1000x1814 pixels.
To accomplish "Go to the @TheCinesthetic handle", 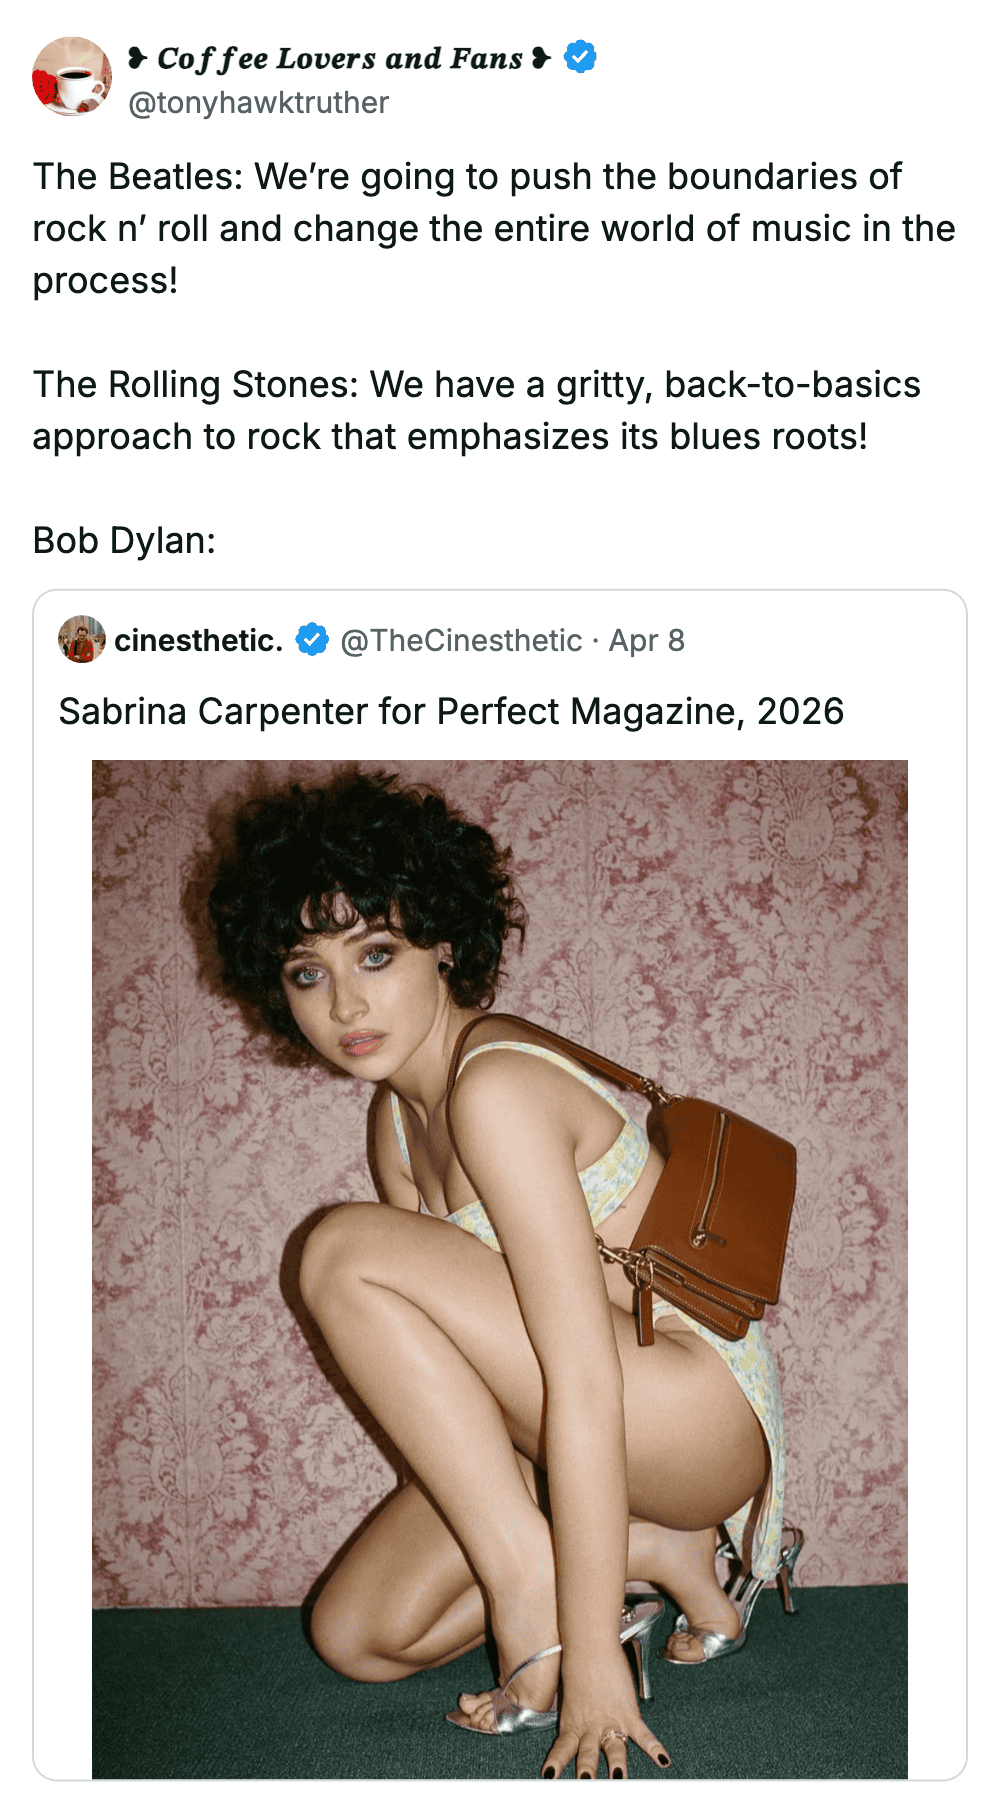I will 461,640.
